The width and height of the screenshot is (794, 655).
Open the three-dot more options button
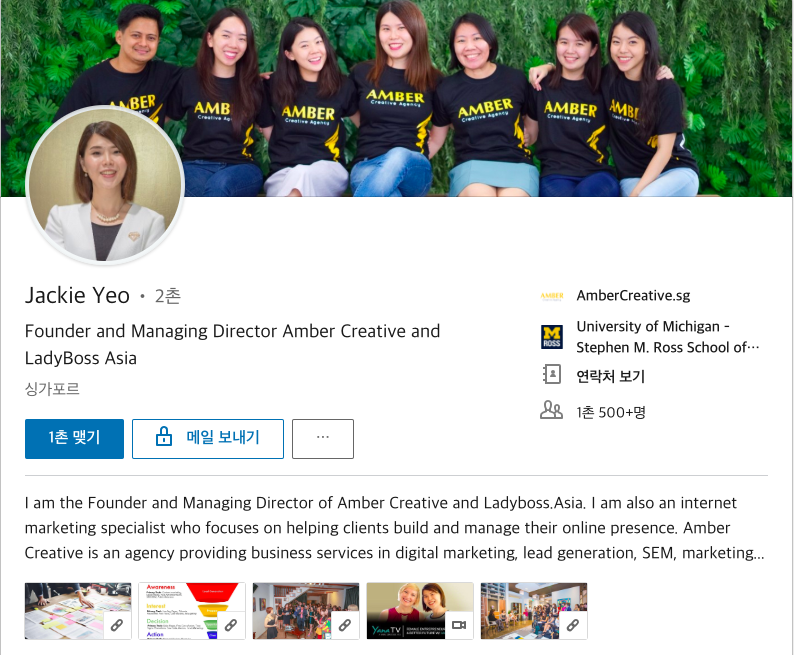[x=323, y=439]
